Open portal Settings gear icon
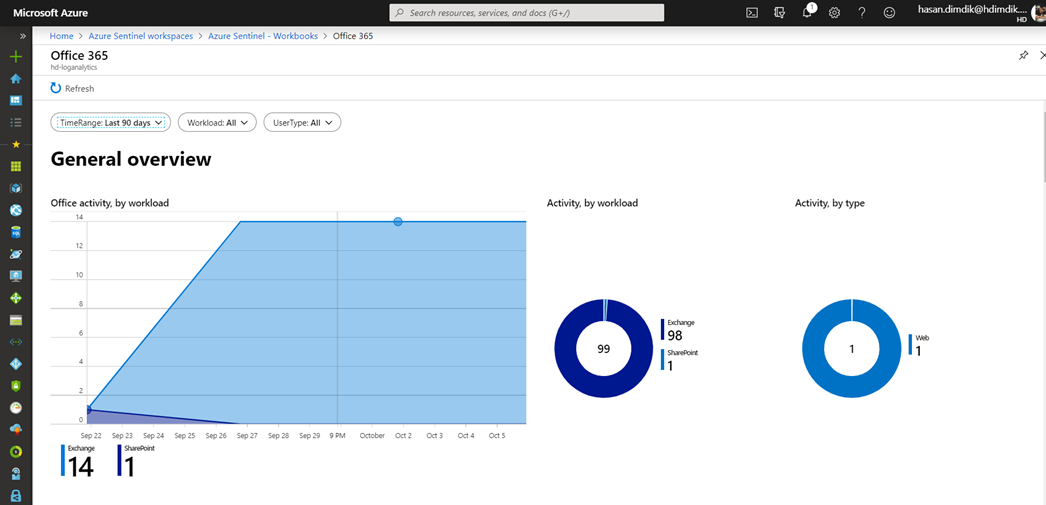 pos(834,13)
